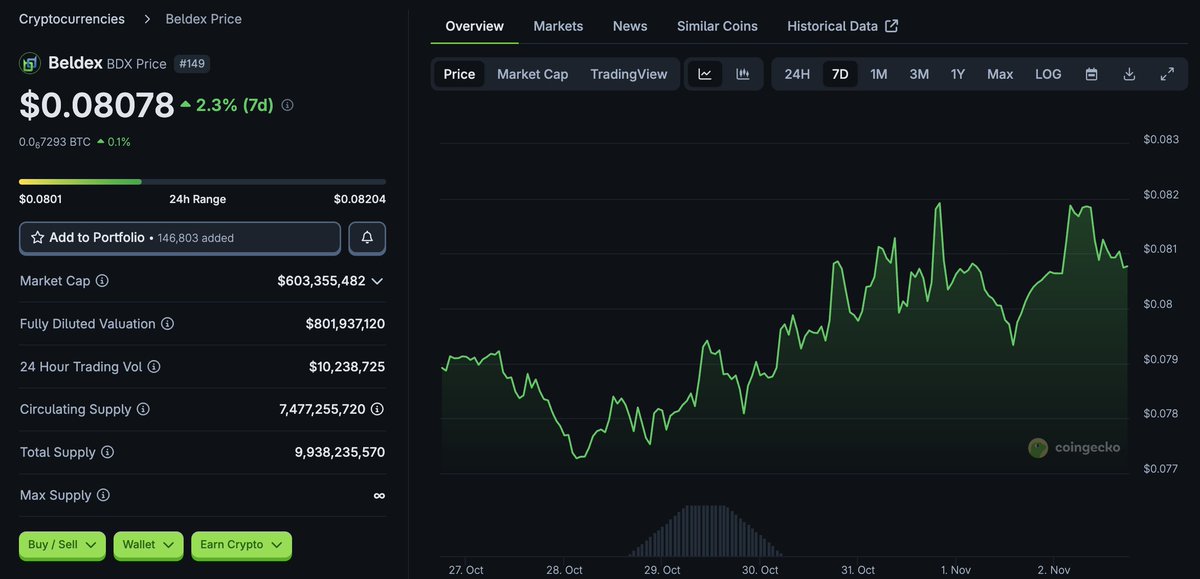Click the download chart icon

click(x=1129, y=74)
